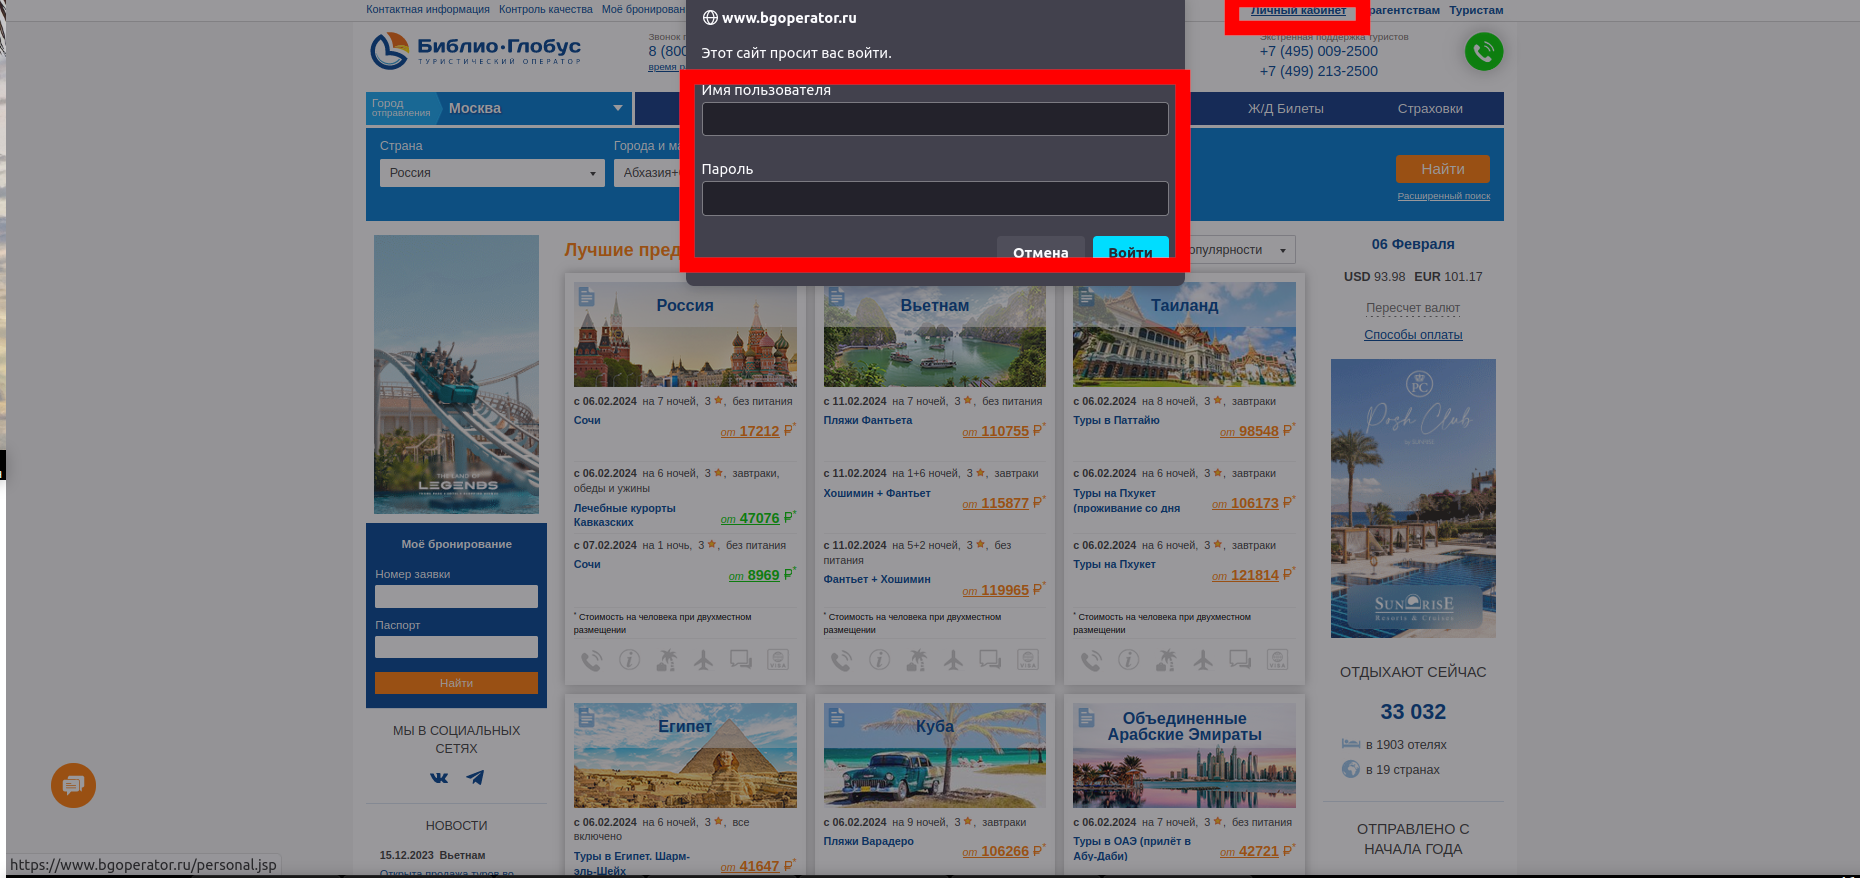Open the Telegram social icon
Image resolution: width=1860 pixels, height=878 pixels.
[x=475, y=777]
